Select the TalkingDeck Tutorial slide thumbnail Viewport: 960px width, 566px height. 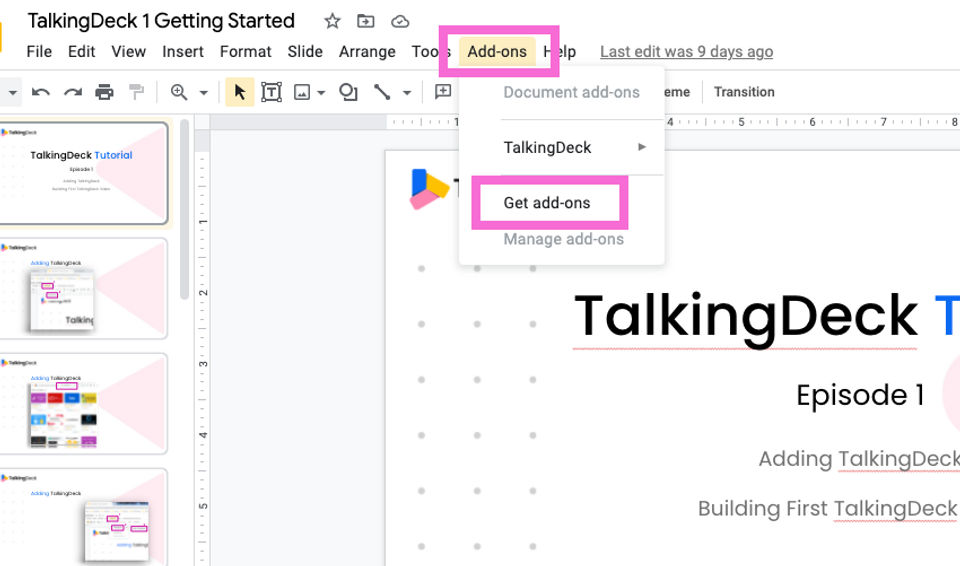(84, 173)
